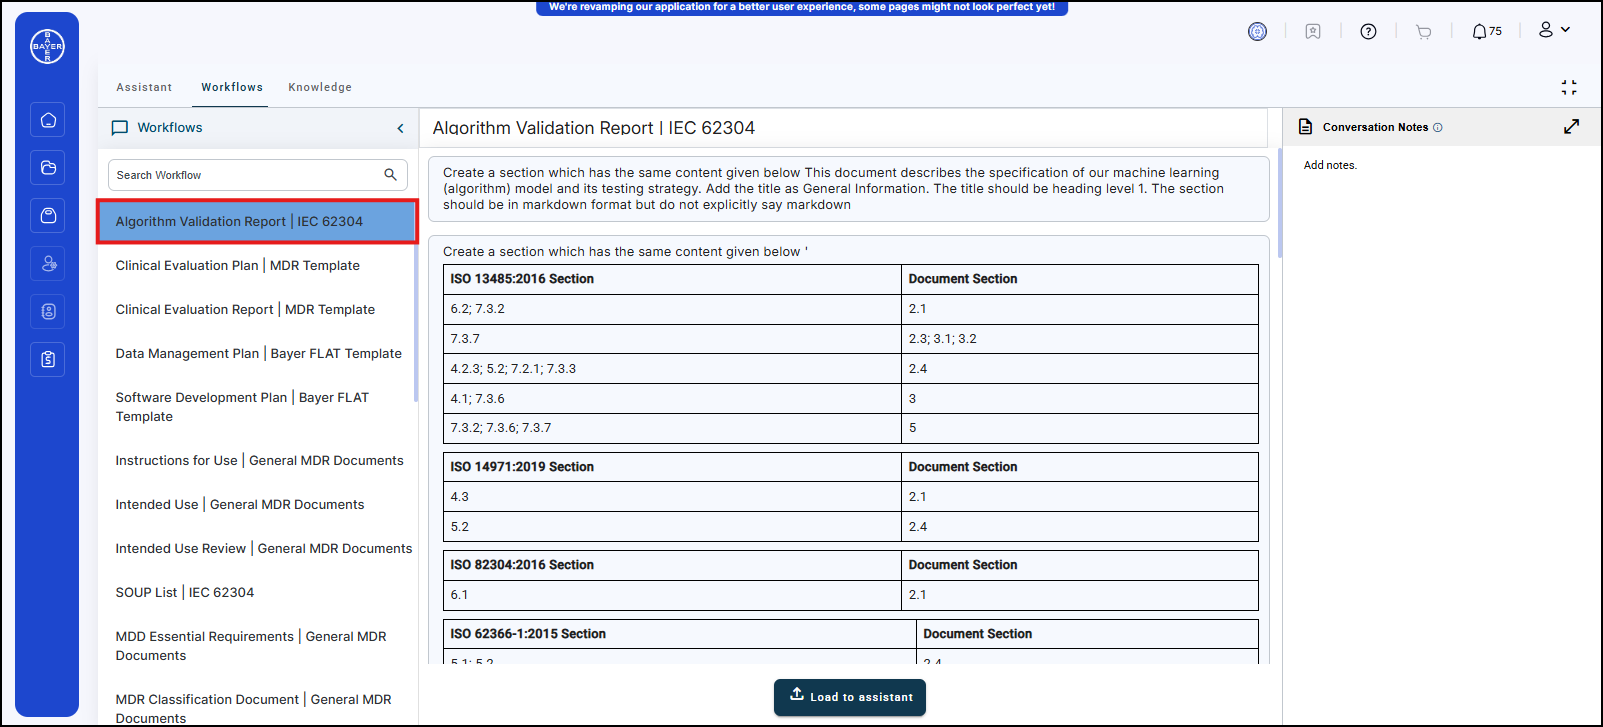Select Intended Use | General MDR Documents
This screenshot has width=1603, height=727.
(240, 504)
